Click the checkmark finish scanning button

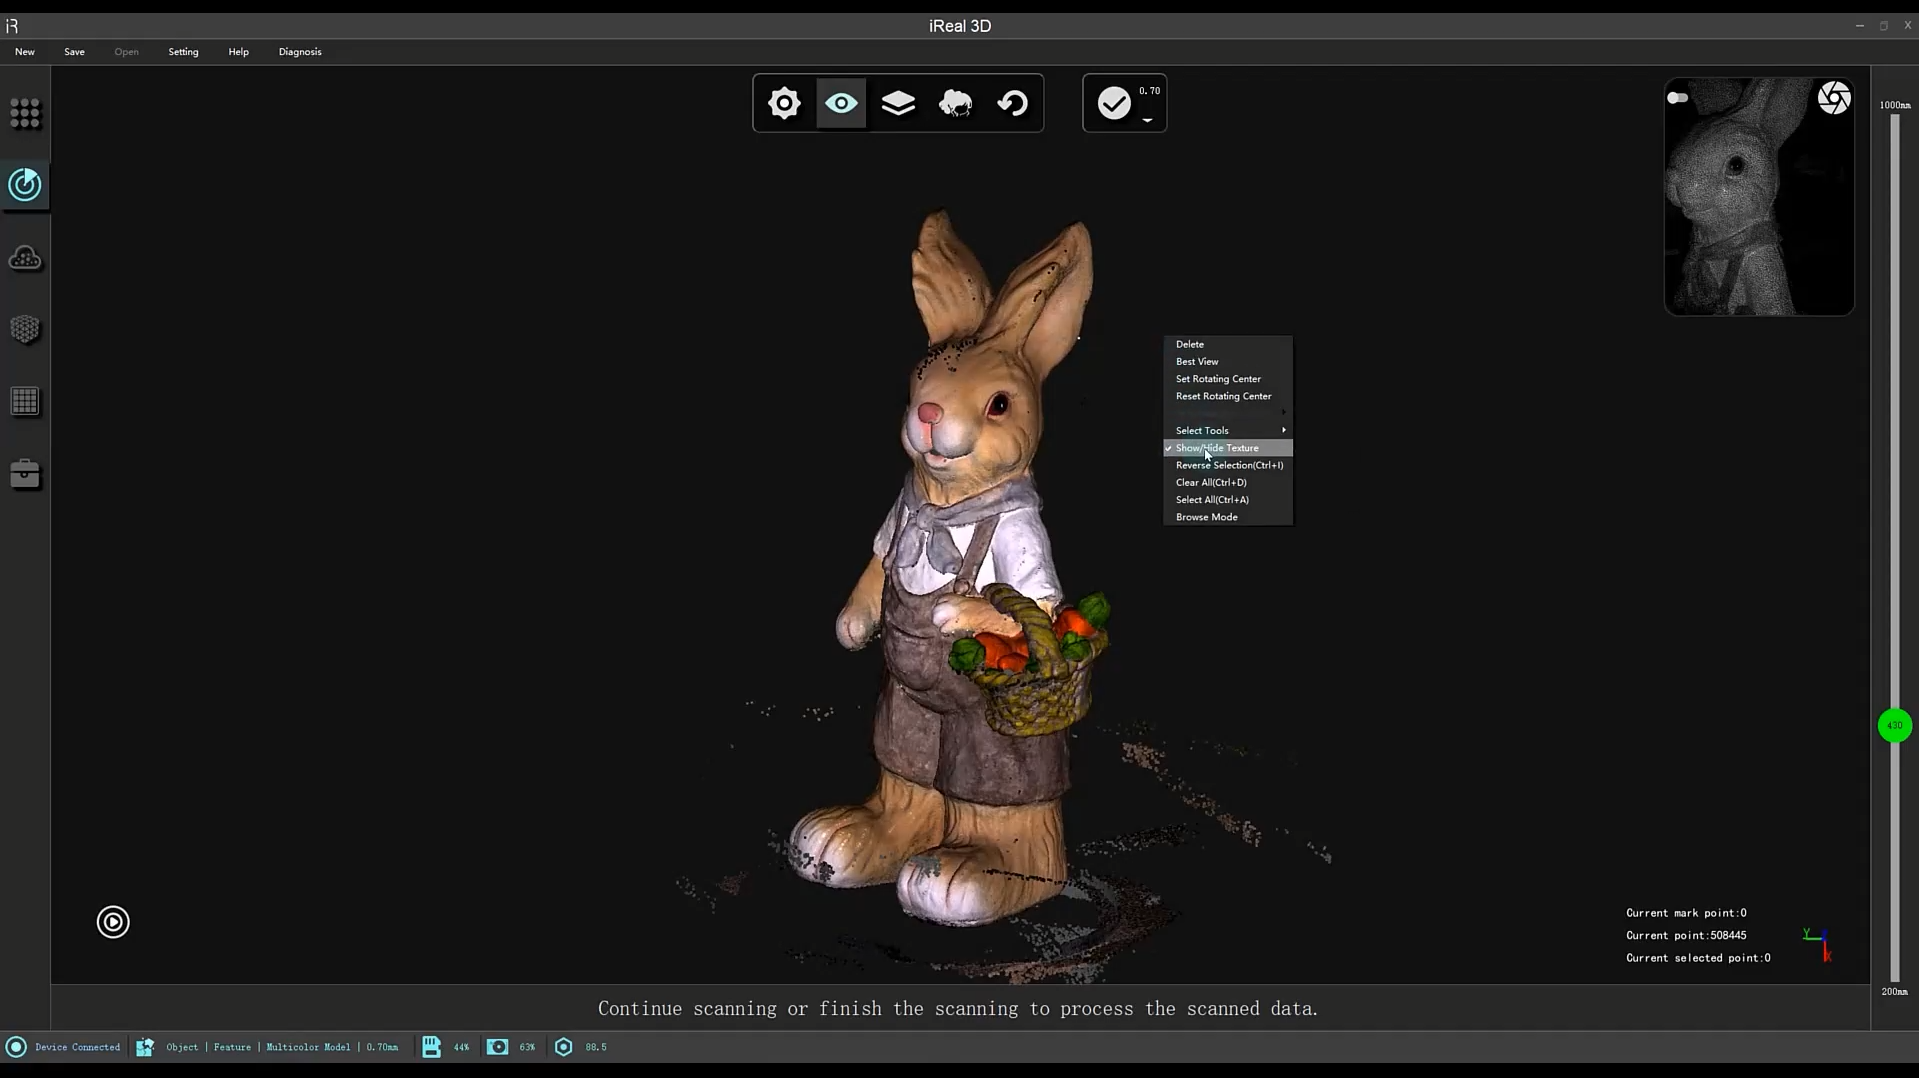(x=1113, y=103)
